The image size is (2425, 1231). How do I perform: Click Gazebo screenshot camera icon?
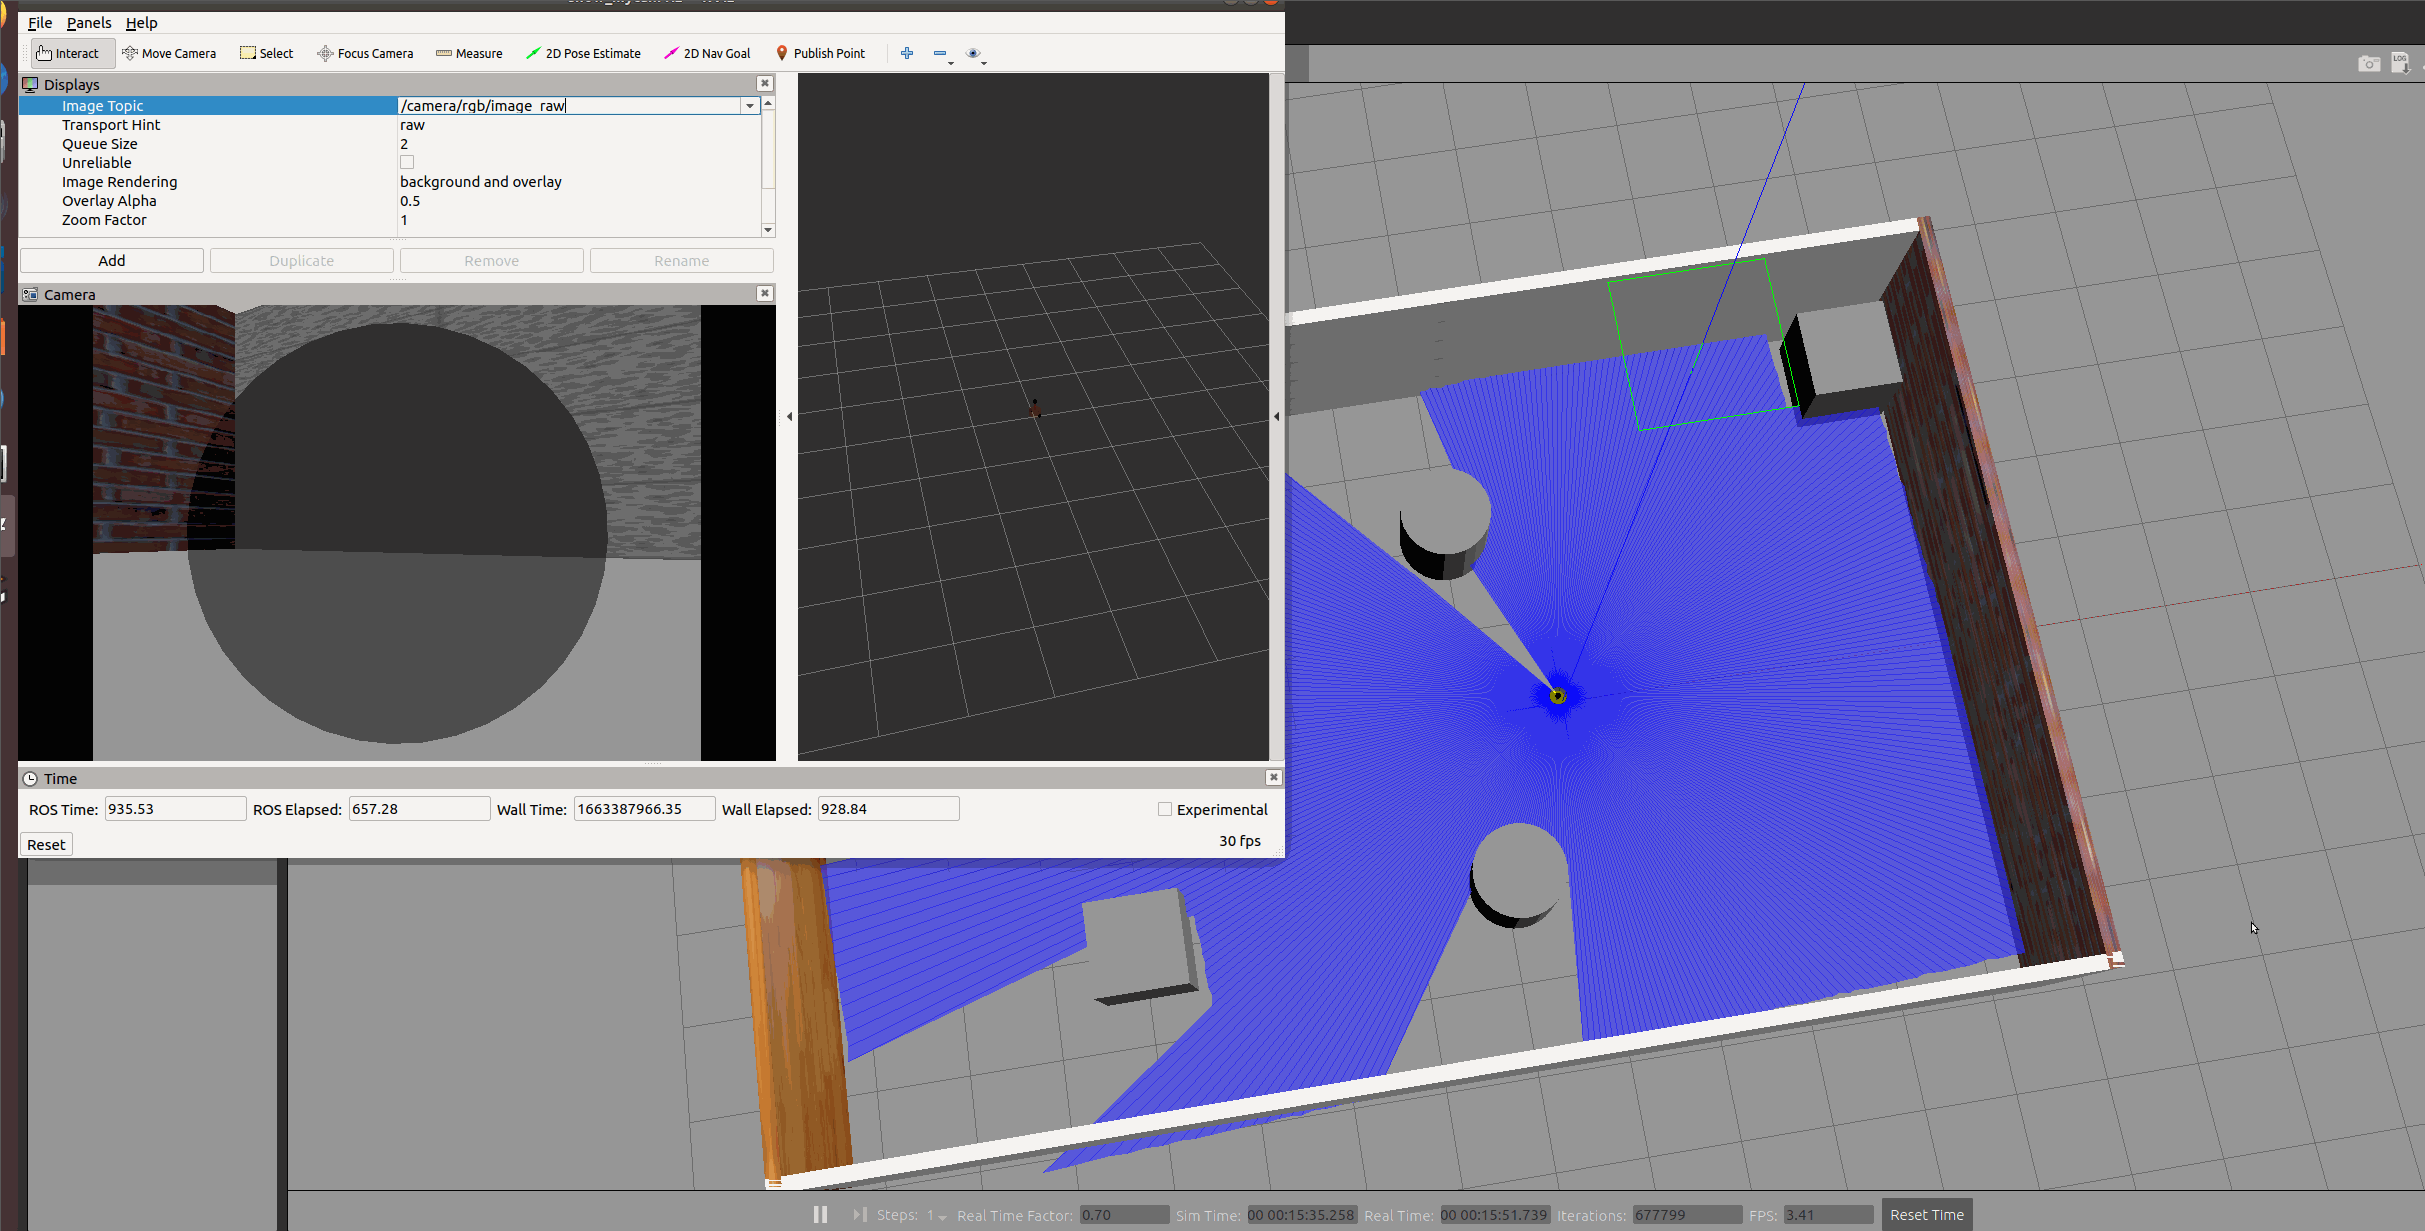[x=2368, y=64]
